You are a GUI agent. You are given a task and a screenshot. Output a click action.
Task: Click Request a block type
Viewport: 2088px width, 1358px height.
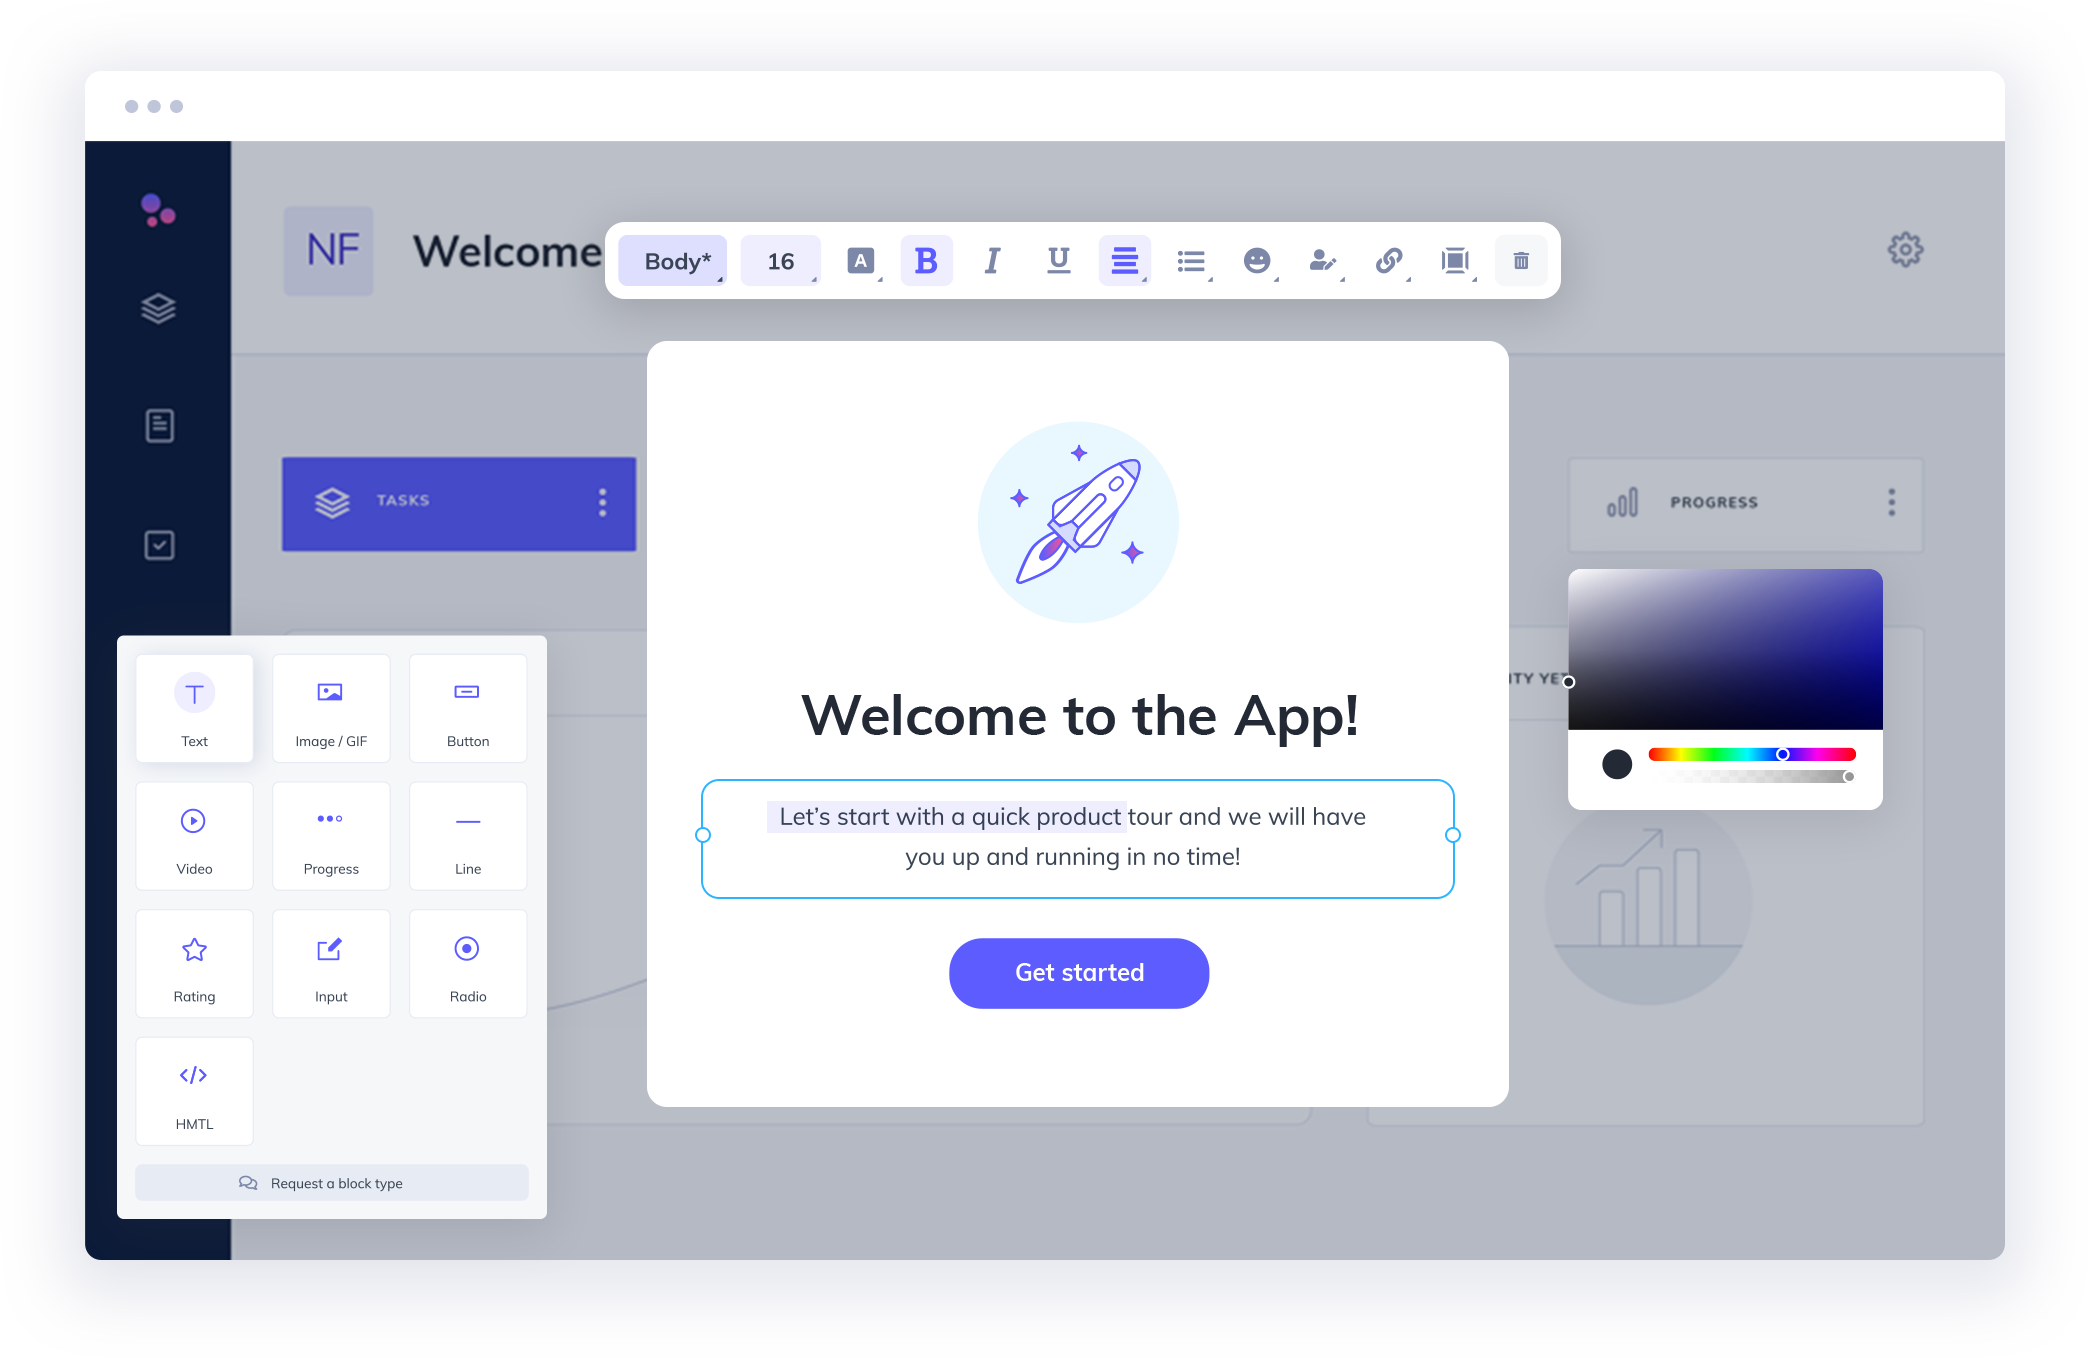coord(331,1183)
